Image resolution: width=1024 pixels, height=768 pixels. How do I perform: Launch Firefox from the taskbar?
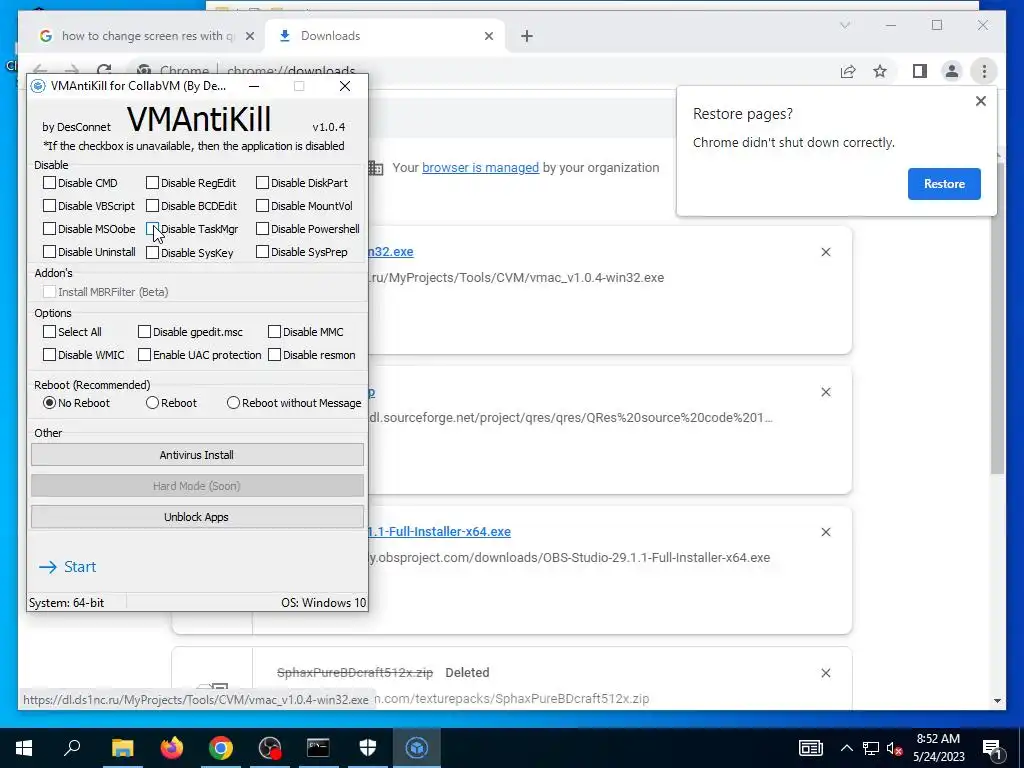click(172, 748)
